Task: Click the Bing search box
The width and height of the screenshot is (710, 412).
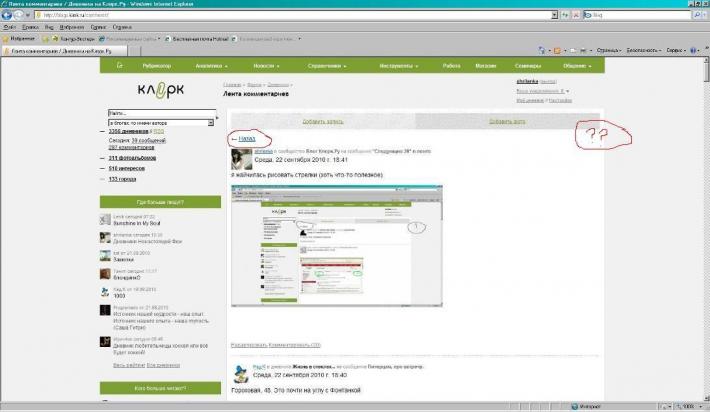Action: [x=638, y=15]
